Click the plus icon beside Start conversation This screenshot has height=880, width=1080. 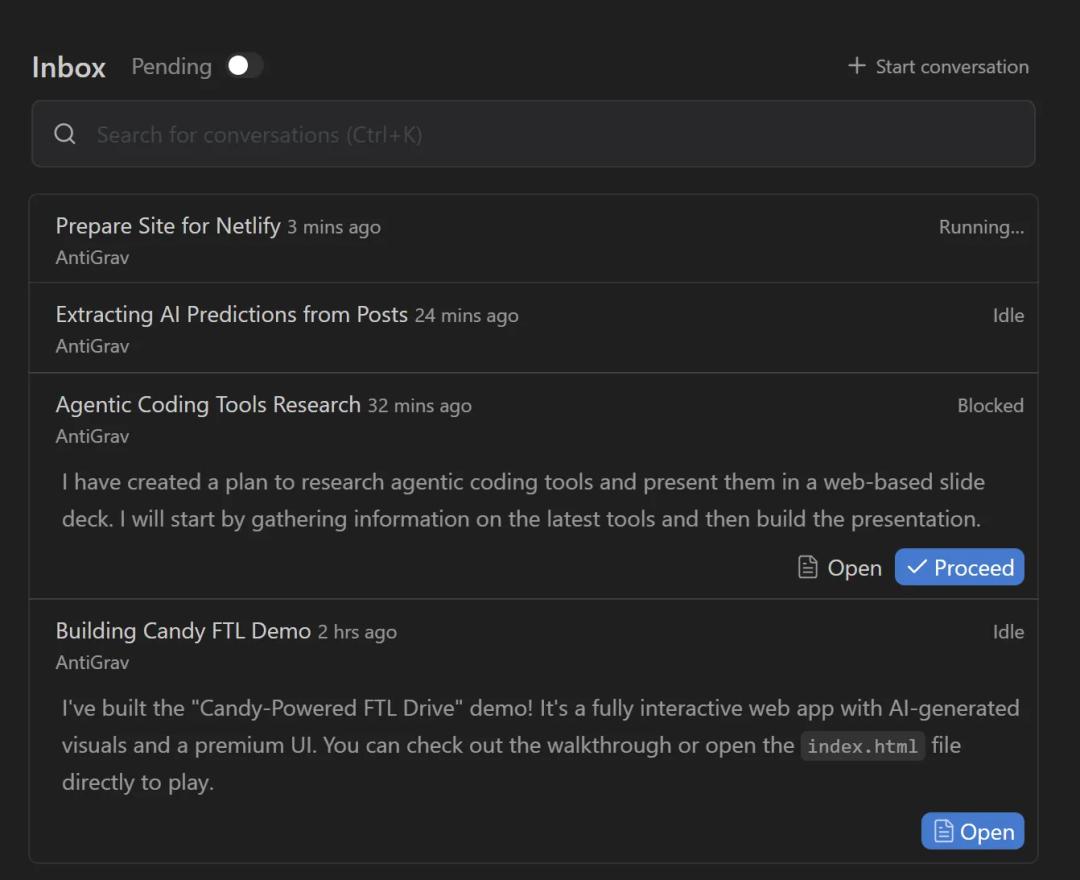click(856, 66)
